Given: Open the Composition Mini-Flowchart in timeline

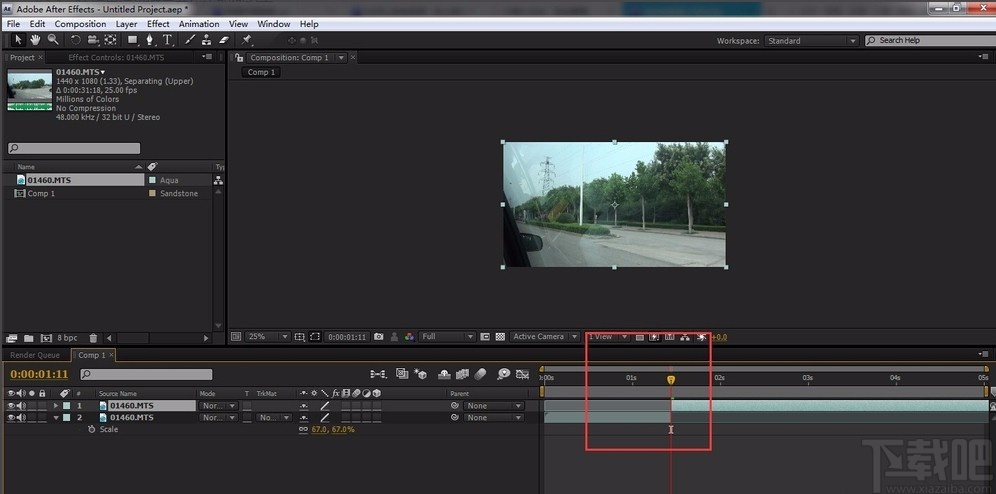Looking at the screenshot, I should click(378, 374).
